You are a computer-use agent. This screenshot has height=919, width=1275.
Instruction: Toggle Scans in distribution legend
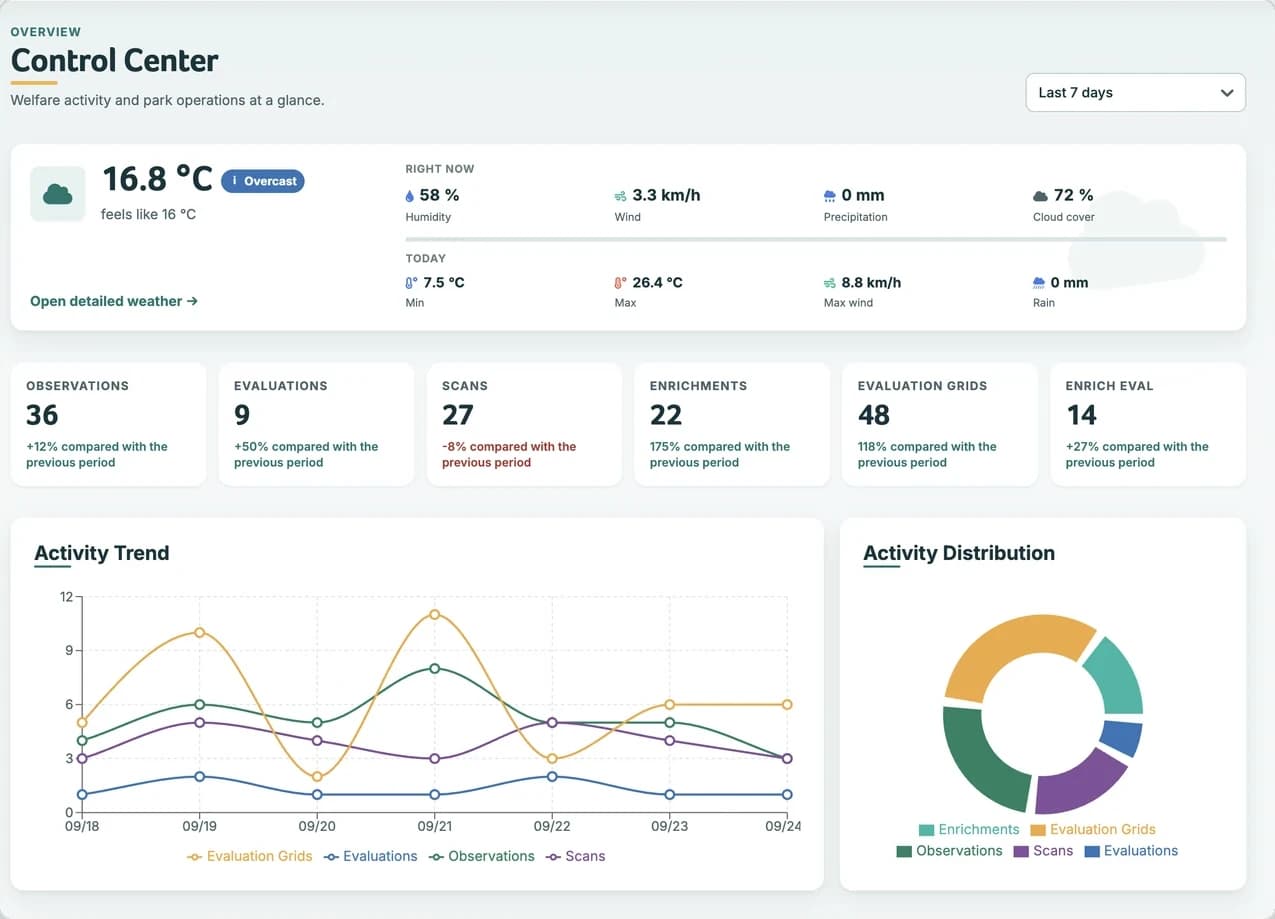pos(1043,851)
